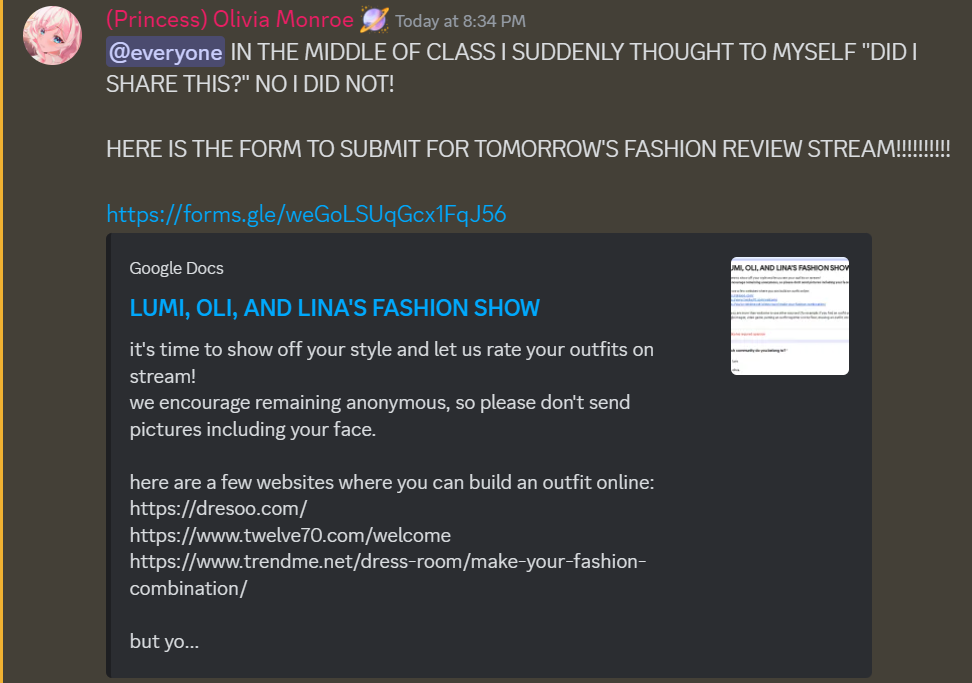This screenshot has width=972, height=683.
Task: Click the twelve70.com/welcome URL
Action: tap(290, 535)
